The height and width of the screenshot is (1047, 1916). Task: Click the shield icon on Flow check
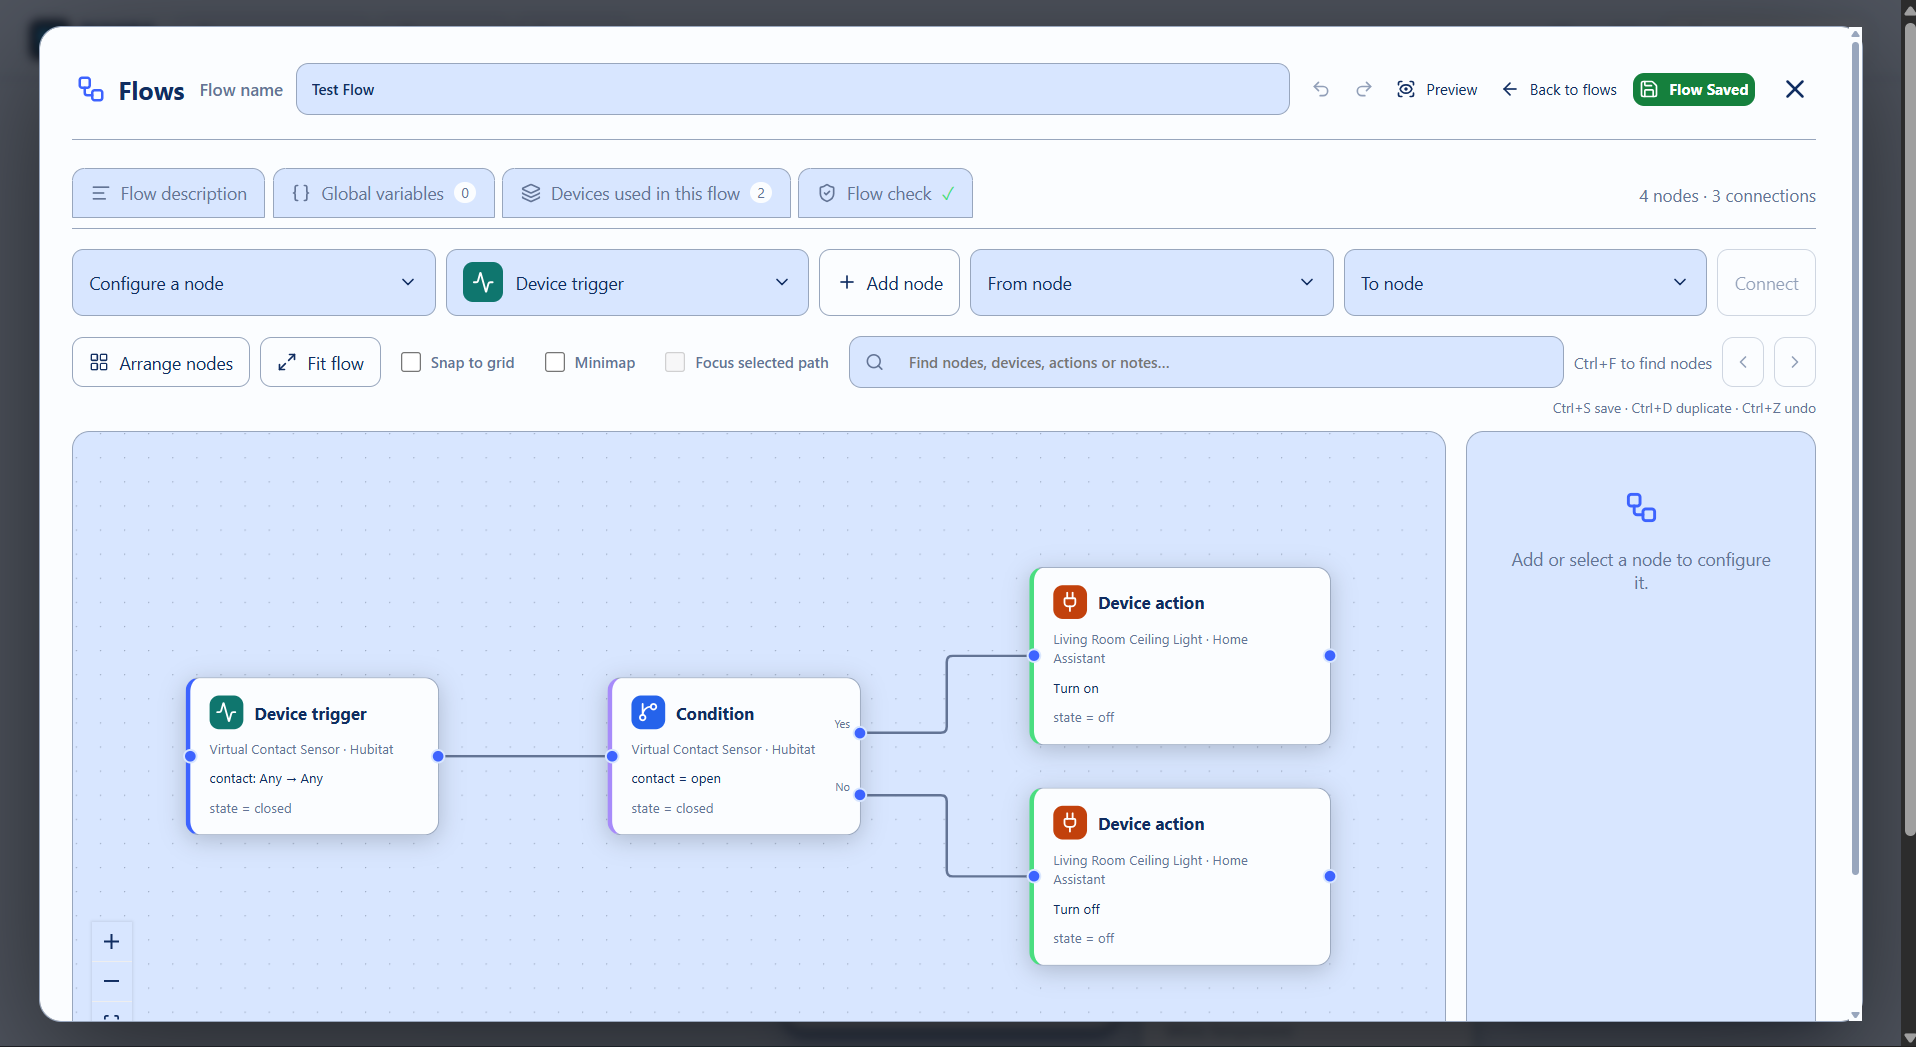click(x=827, y=193)
